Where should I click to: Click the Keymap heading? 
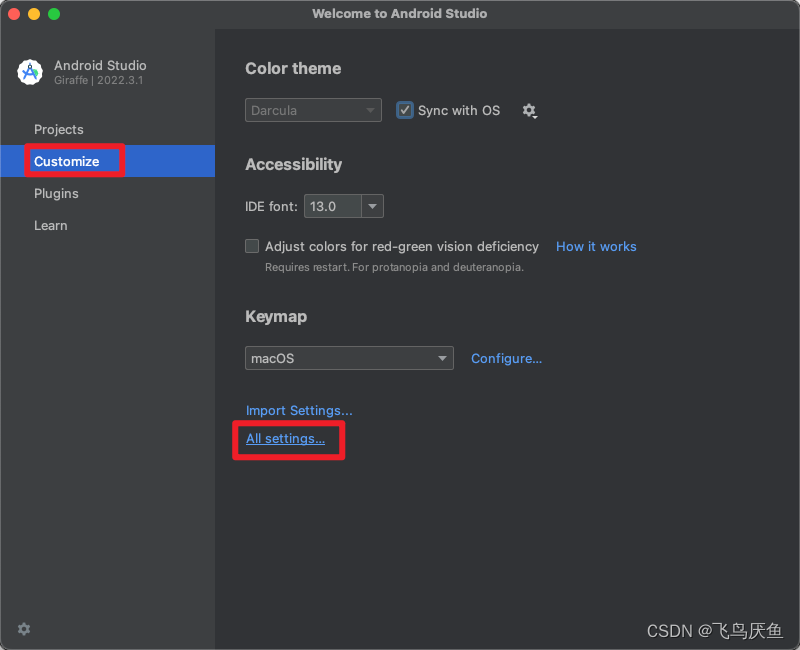(276, 316)
